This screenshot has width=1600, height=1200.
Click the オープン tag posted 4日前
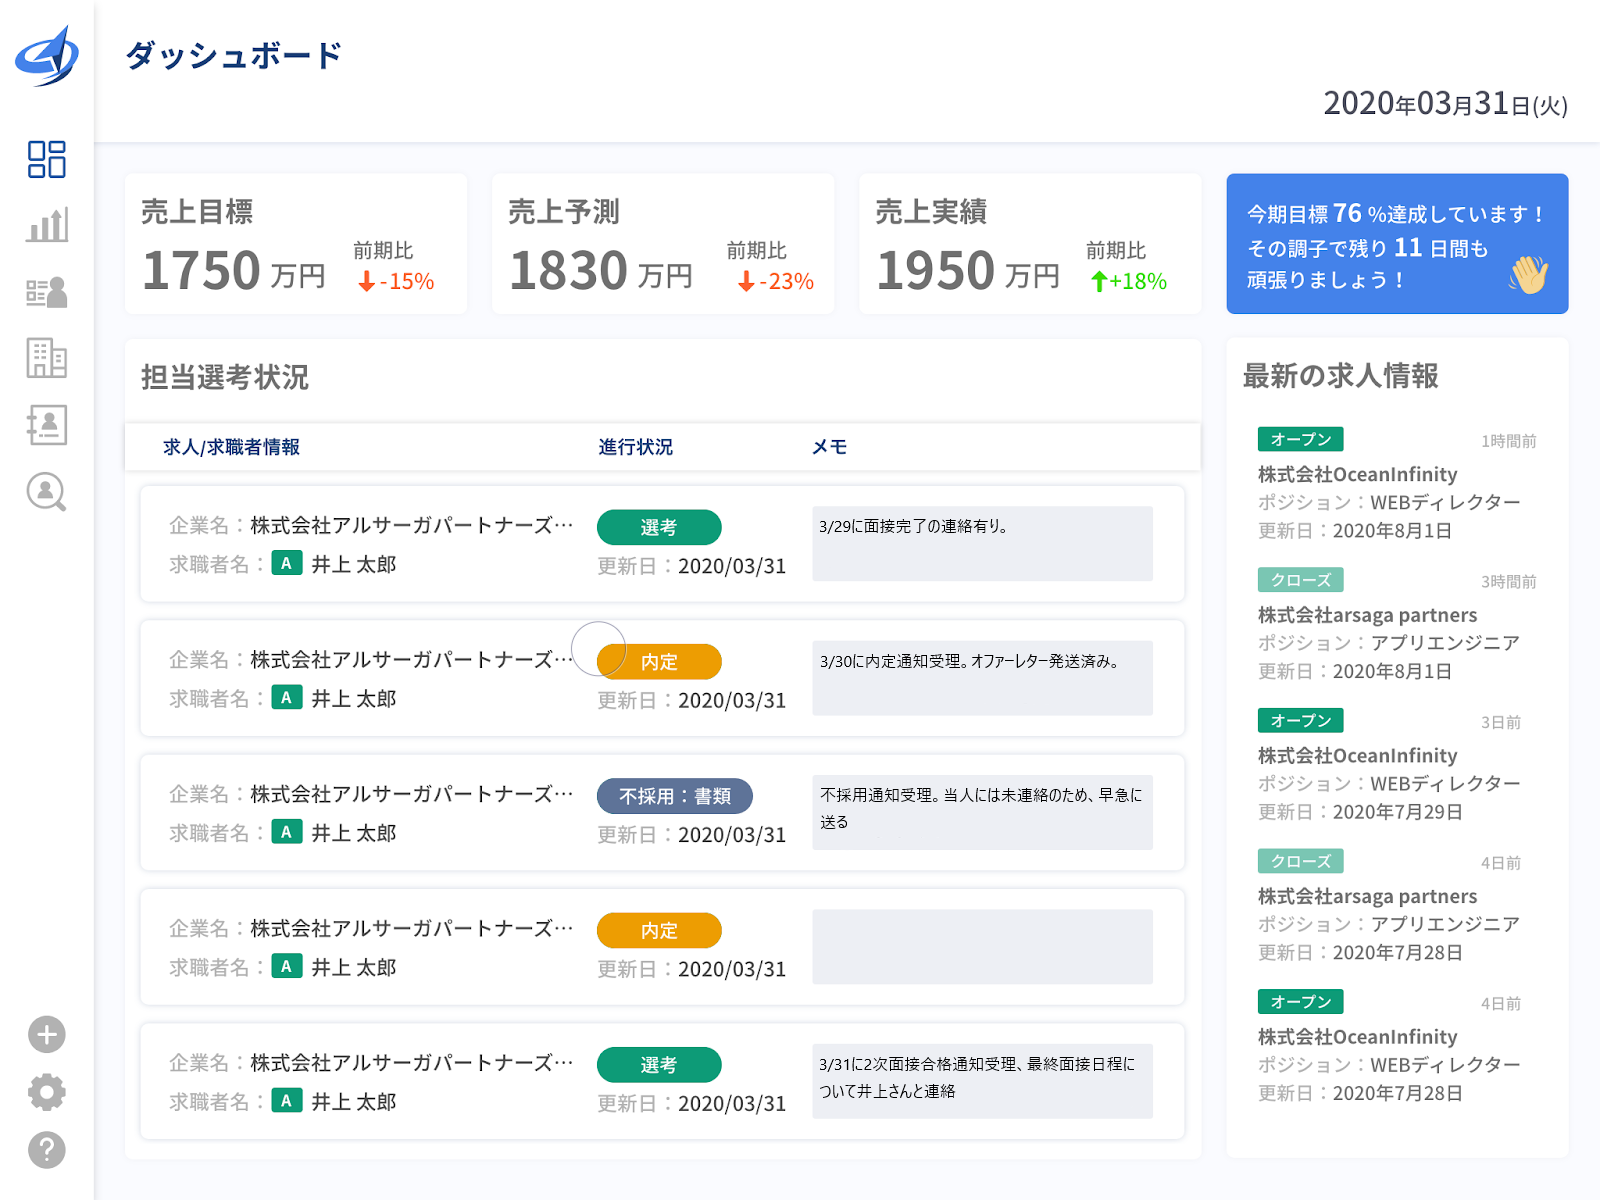1300,1001
